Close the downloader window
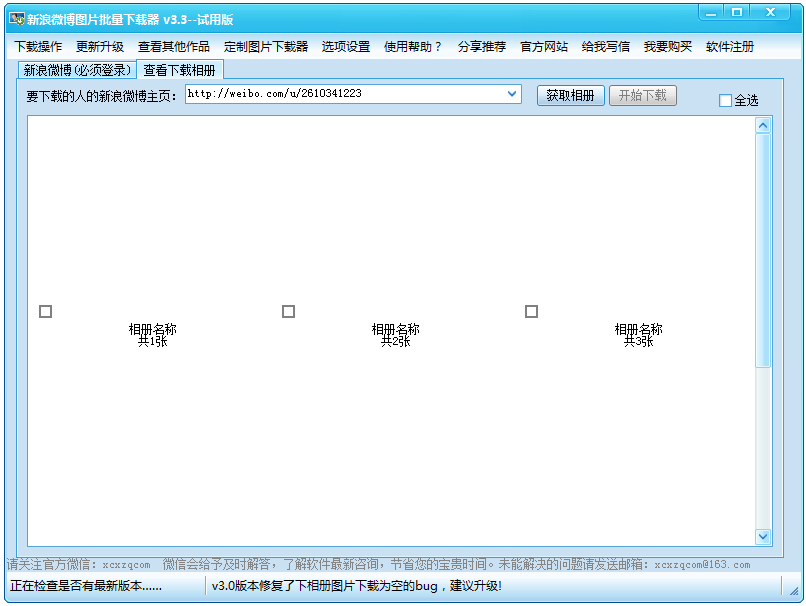 pyautogui.click(x=770, y=13)
